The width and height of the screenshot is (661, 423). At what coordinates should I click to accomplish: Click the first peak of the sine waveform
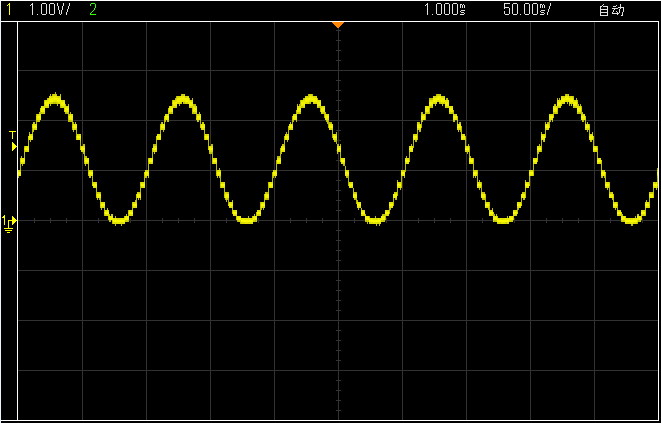[x=54, y=98]
